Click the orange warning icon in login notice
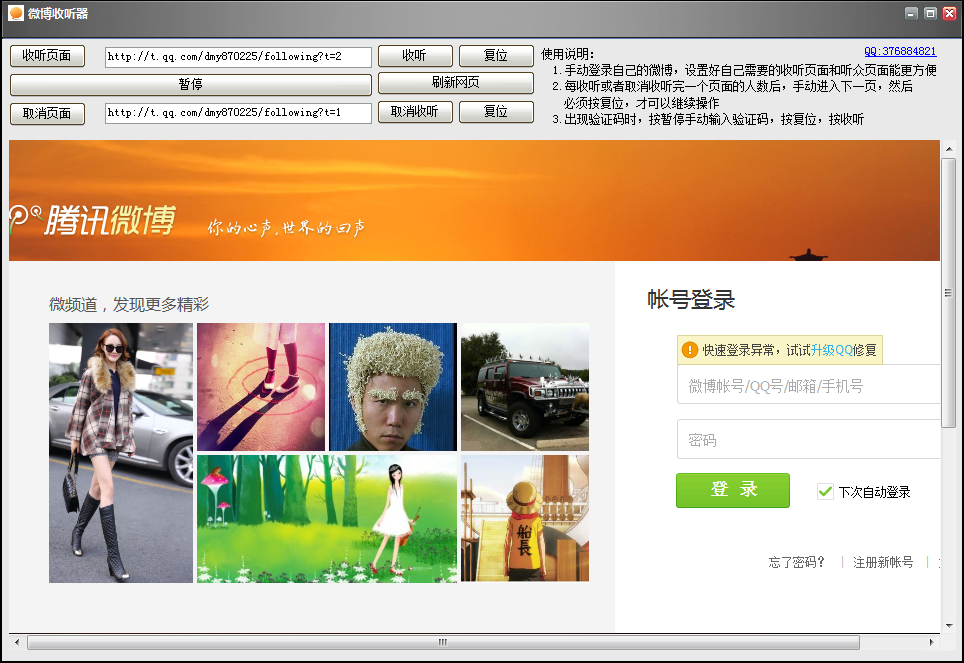This screenshot has height=663, width=964. click(690, 350)
